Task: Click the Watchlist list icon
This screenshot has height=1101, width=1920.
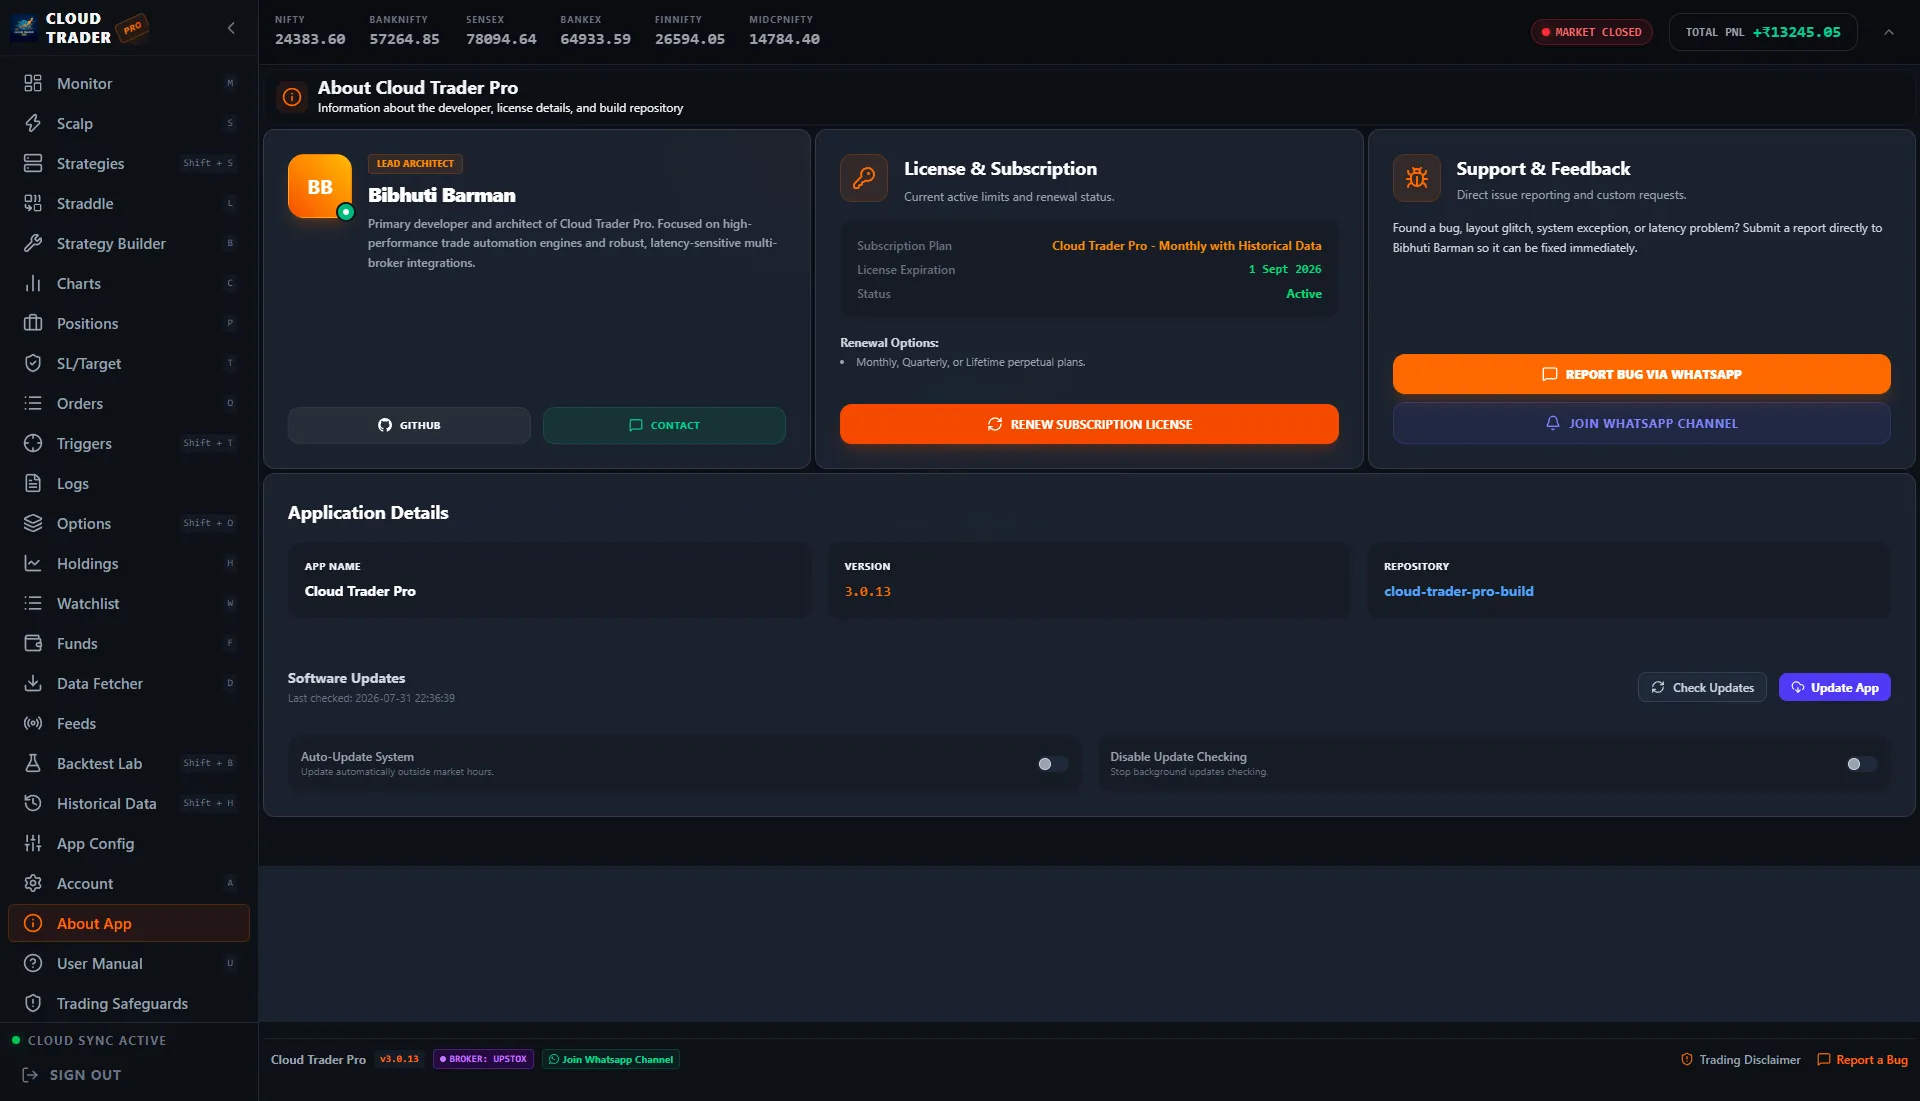Action: pyautogui.click(x=33, y=603)
